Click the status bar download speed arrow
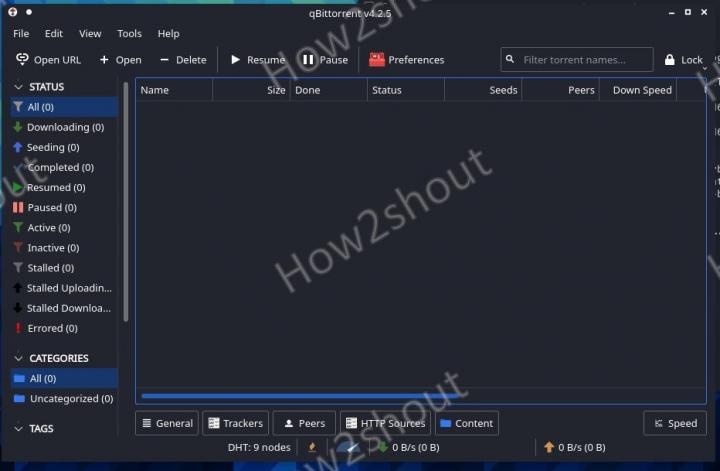 point(382,447)
